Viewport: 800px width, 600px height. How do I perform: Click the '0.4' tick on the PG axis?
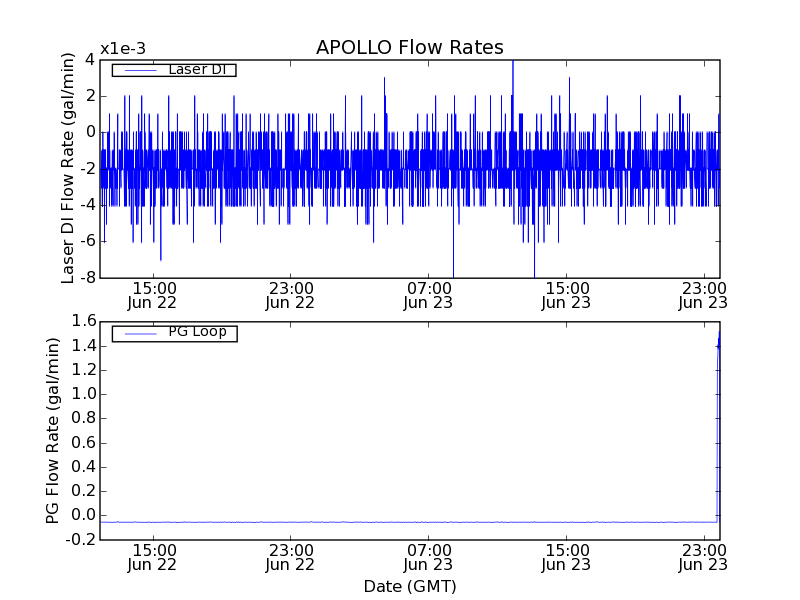coord(83,467)
